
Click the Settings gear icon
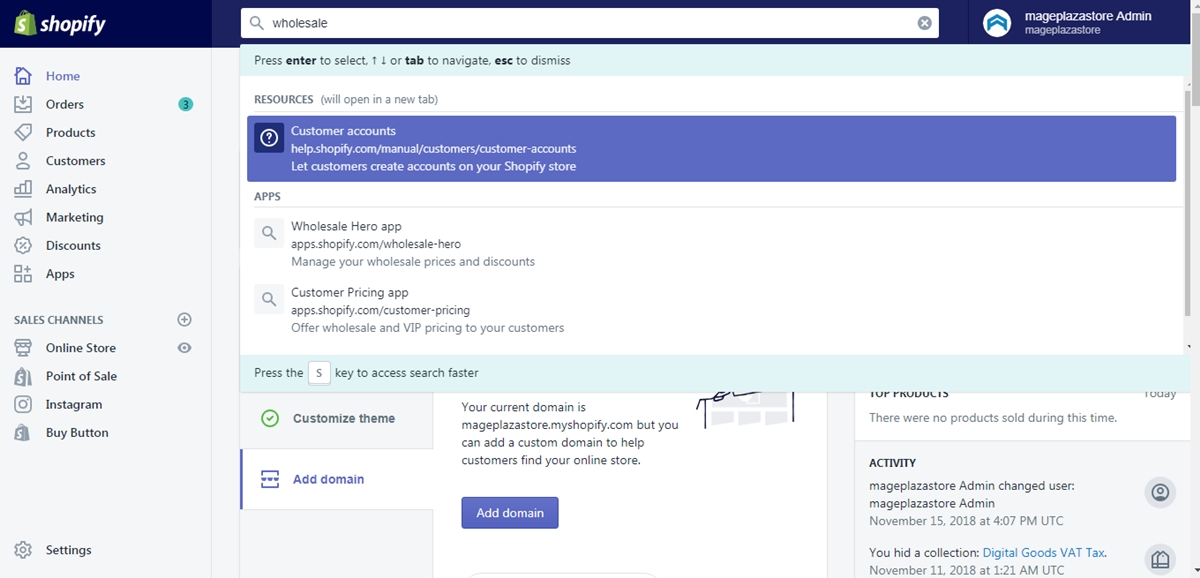click(x=23, y=550)
